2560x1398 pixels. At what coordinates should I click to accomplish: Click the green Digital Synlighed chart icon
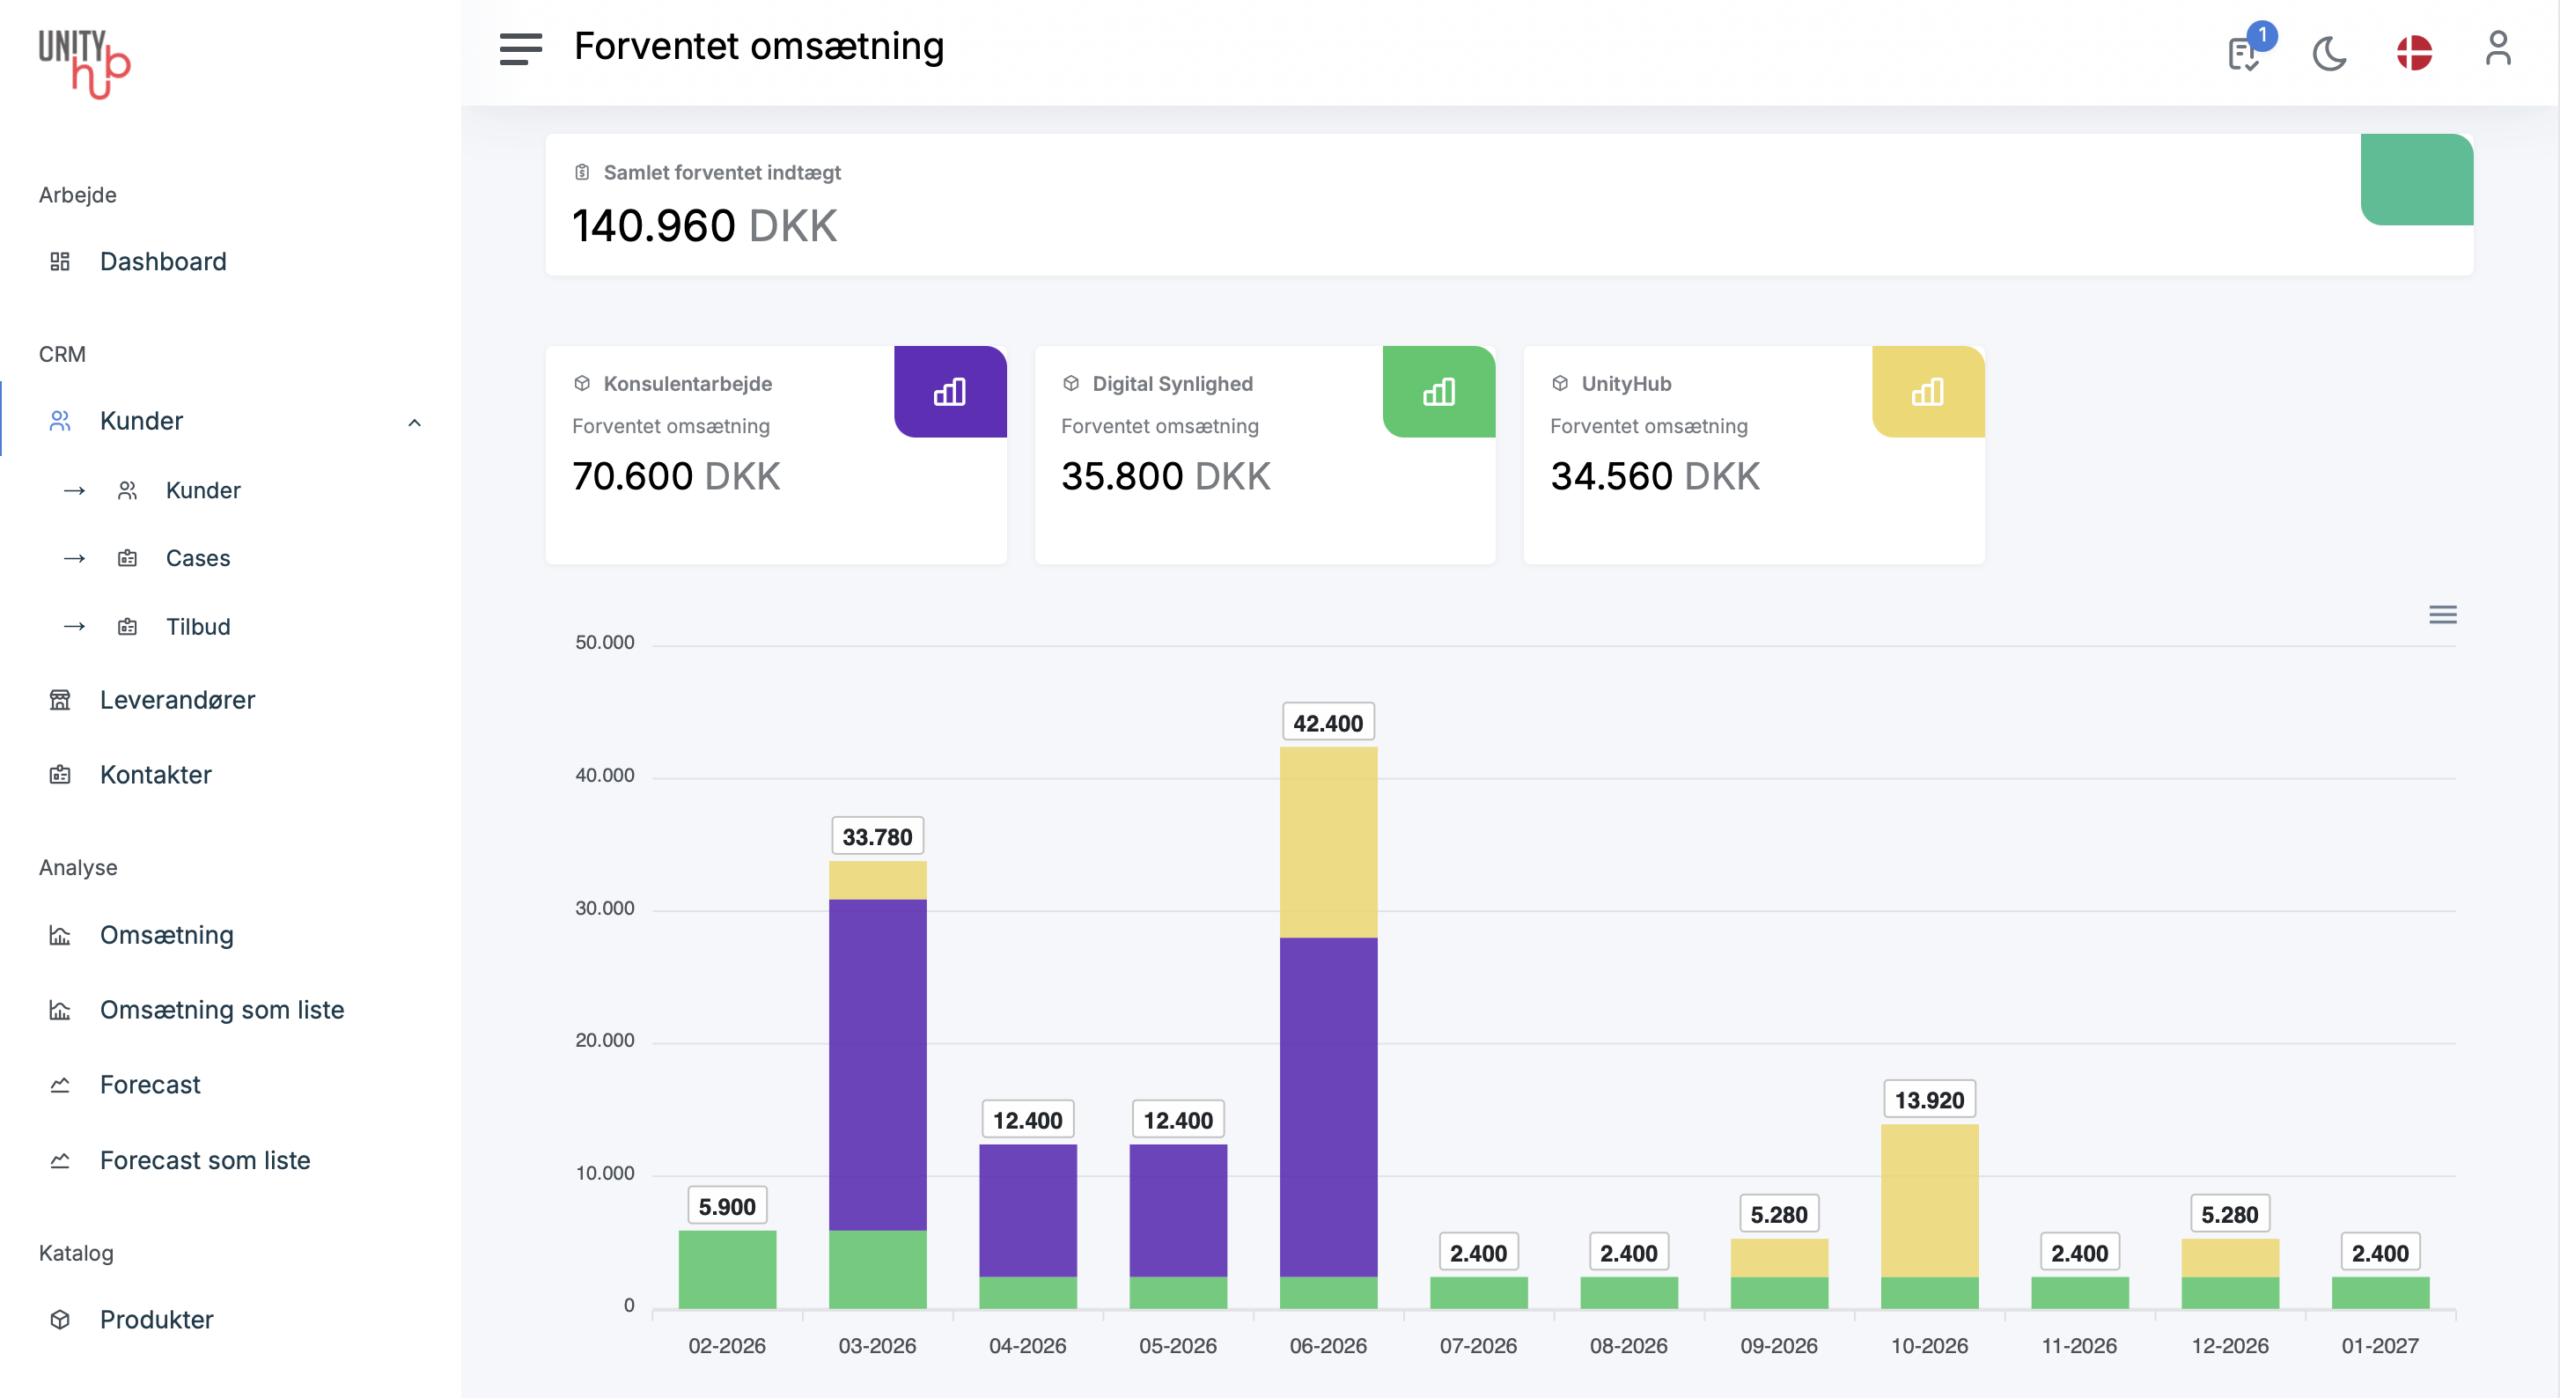coord(1438,392)
